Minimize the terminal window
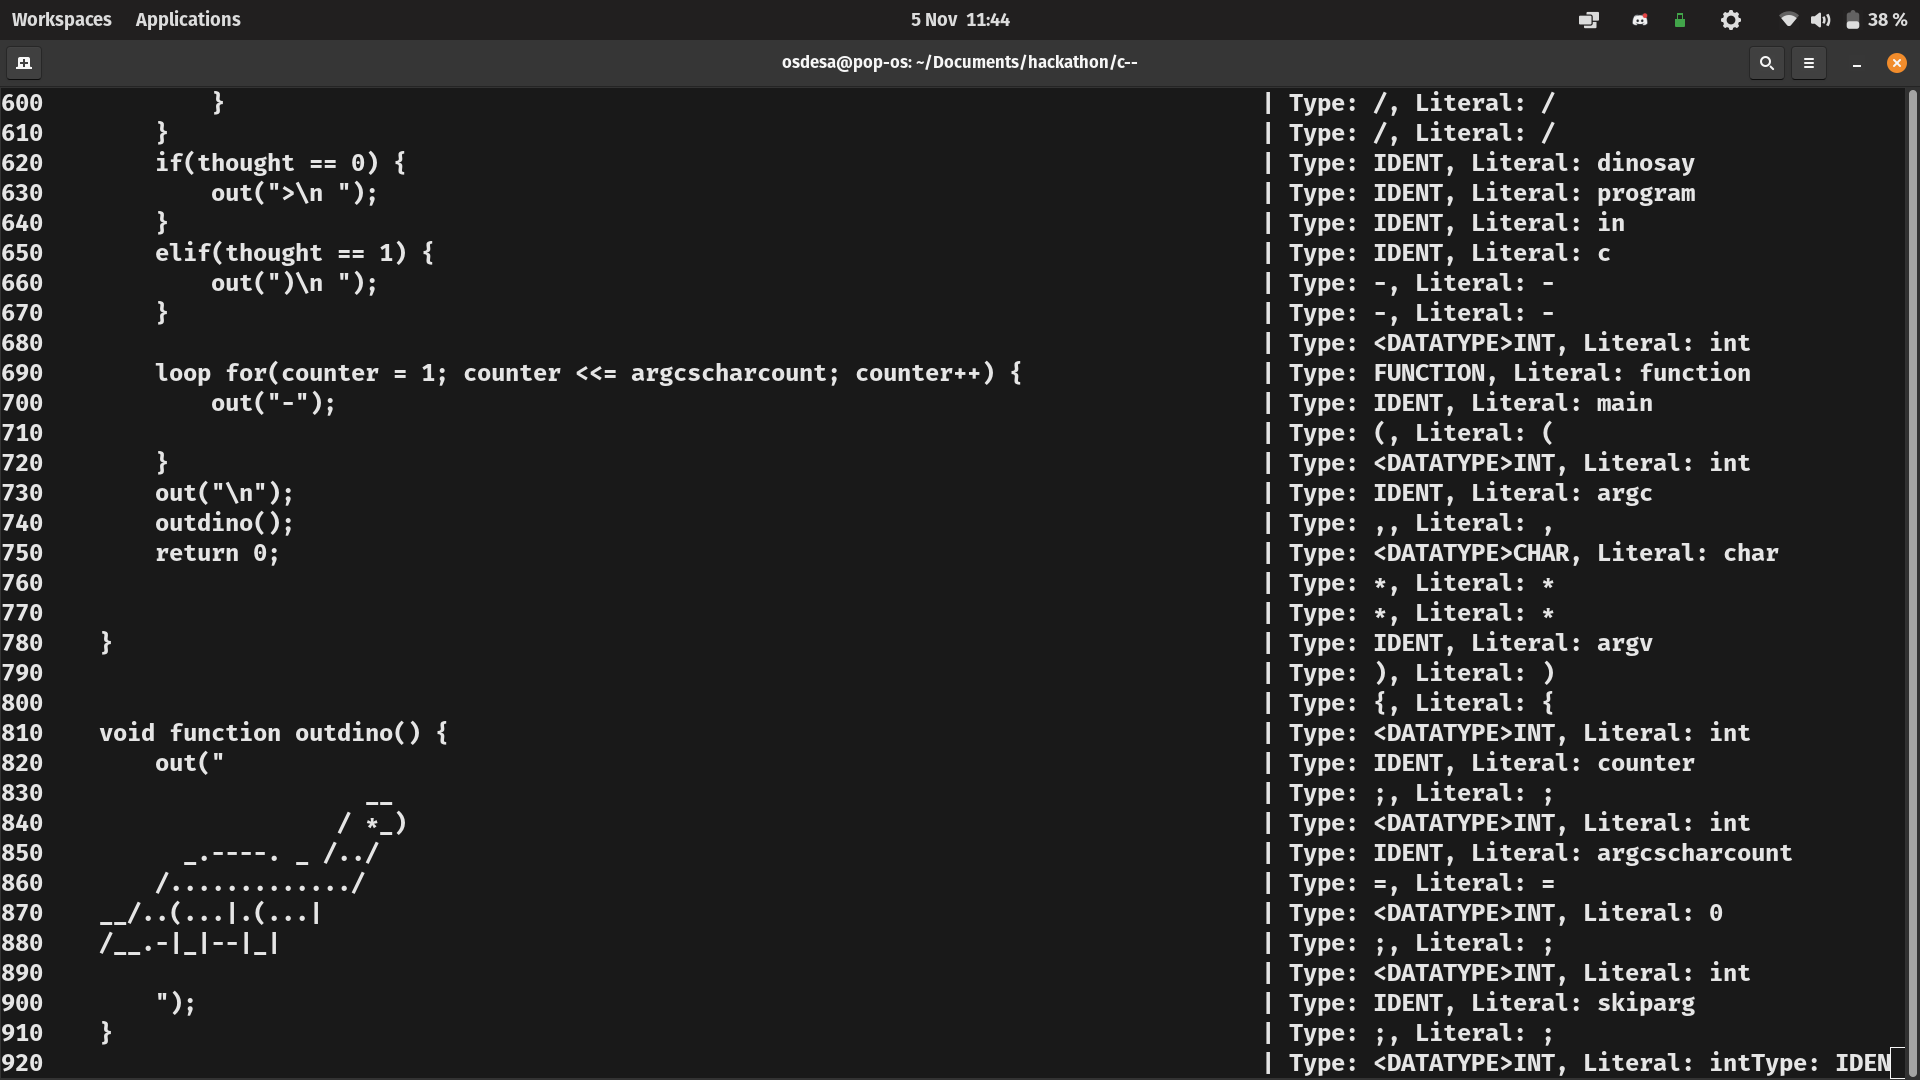 1856,63
